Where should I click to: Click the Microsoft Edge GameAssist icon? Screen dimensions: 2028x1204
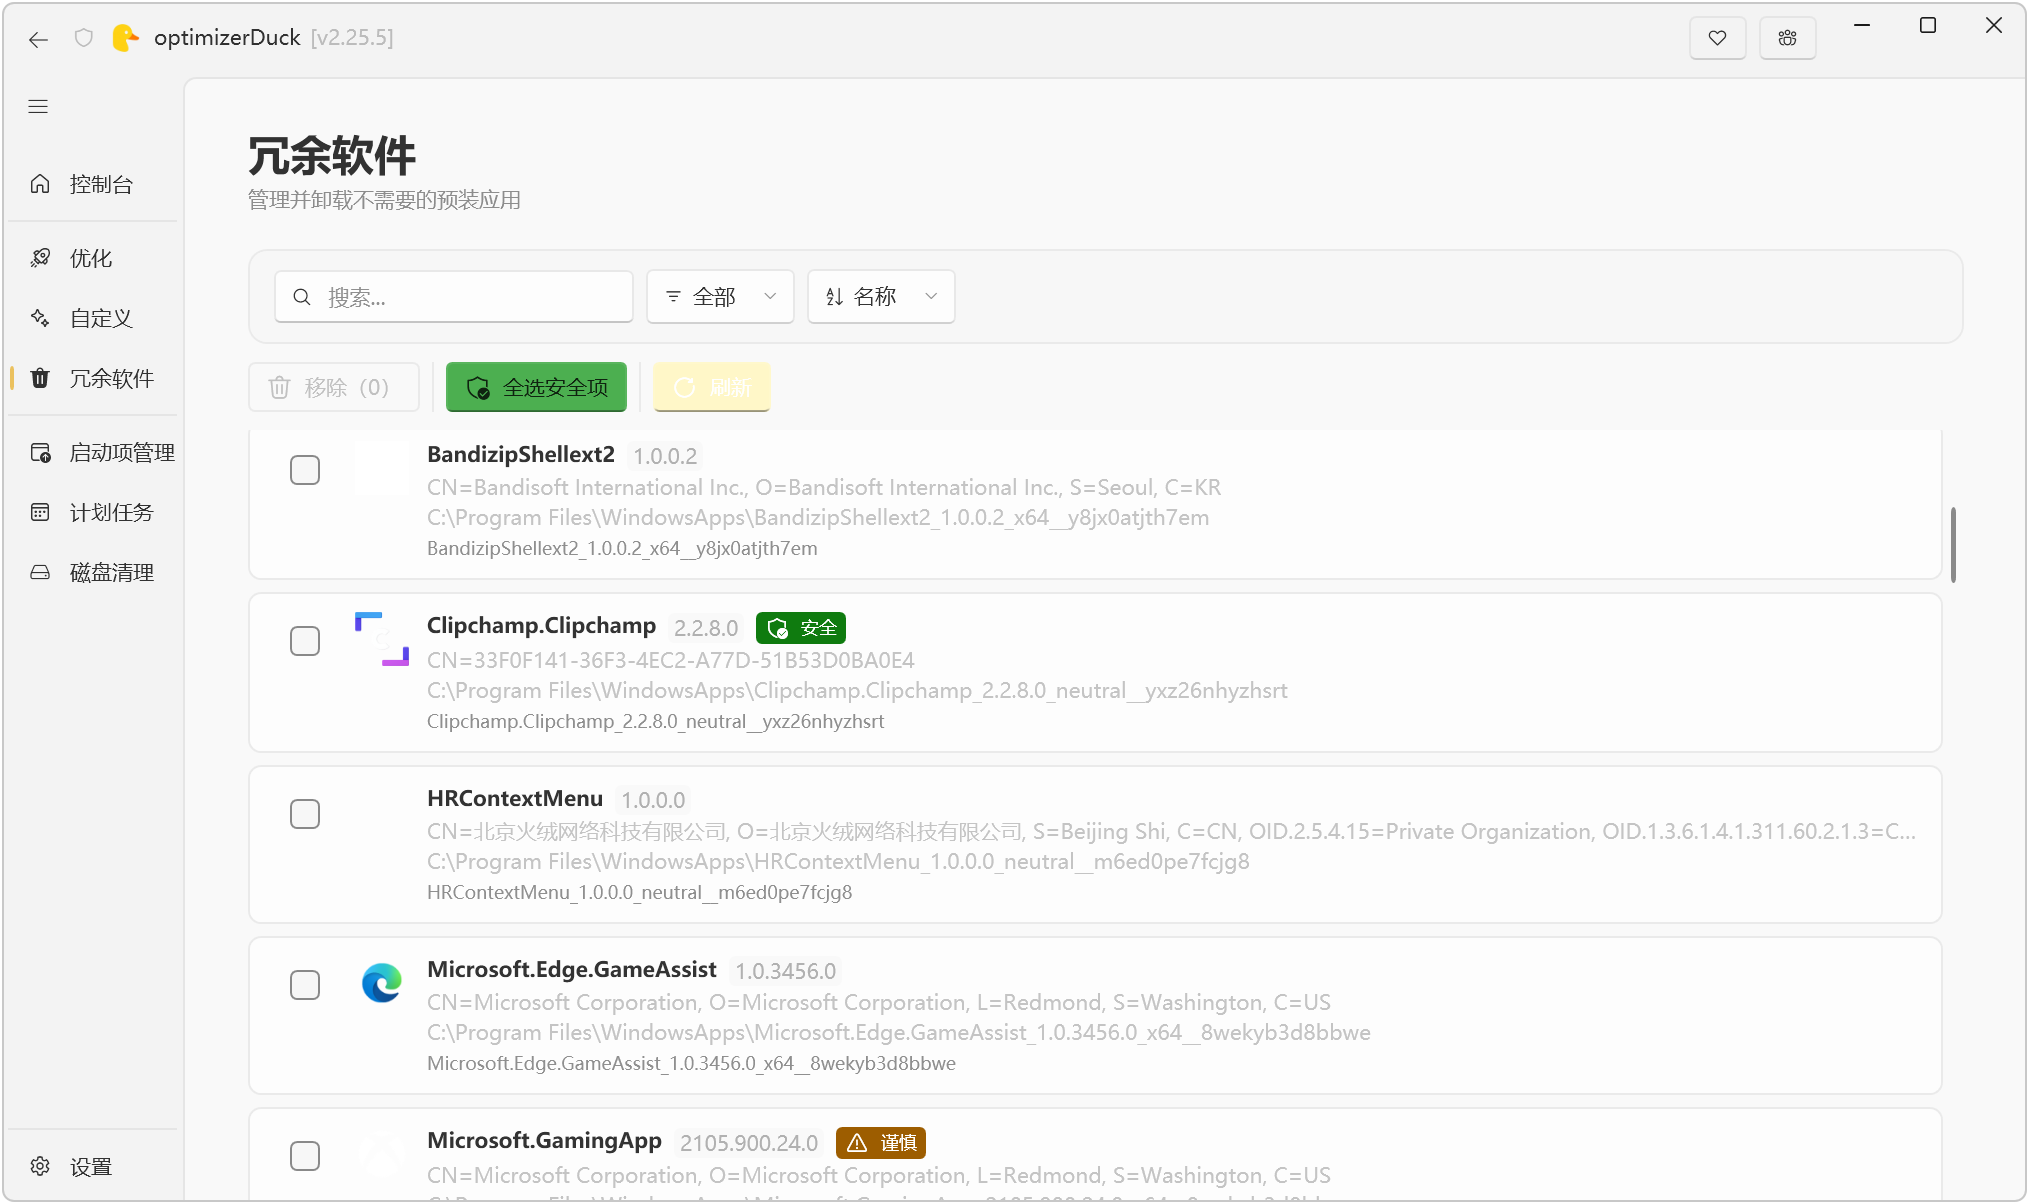382,983
